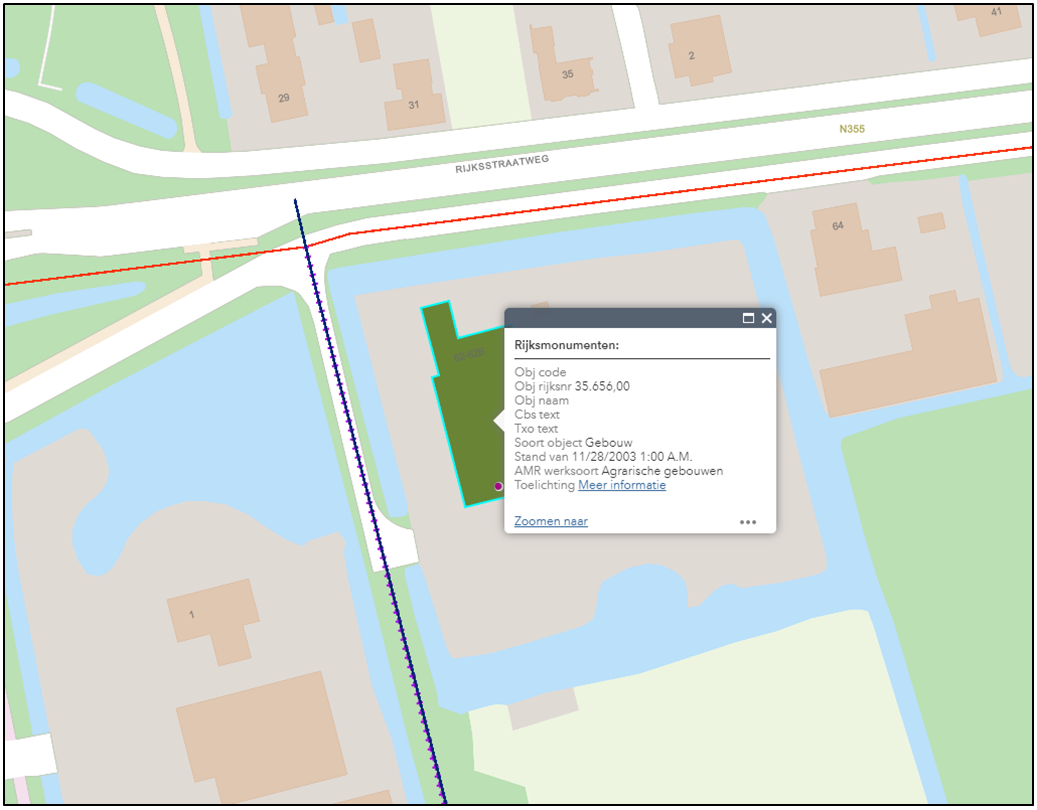Click the Obj naam row
The image size is (1037, 810).
click(x=542, y=400)
